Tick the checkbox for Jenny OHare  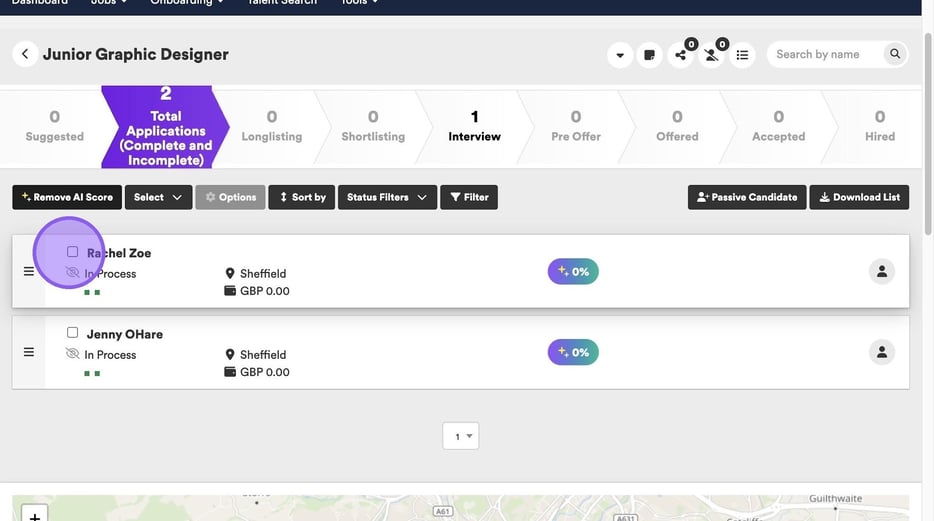[72, 333]
